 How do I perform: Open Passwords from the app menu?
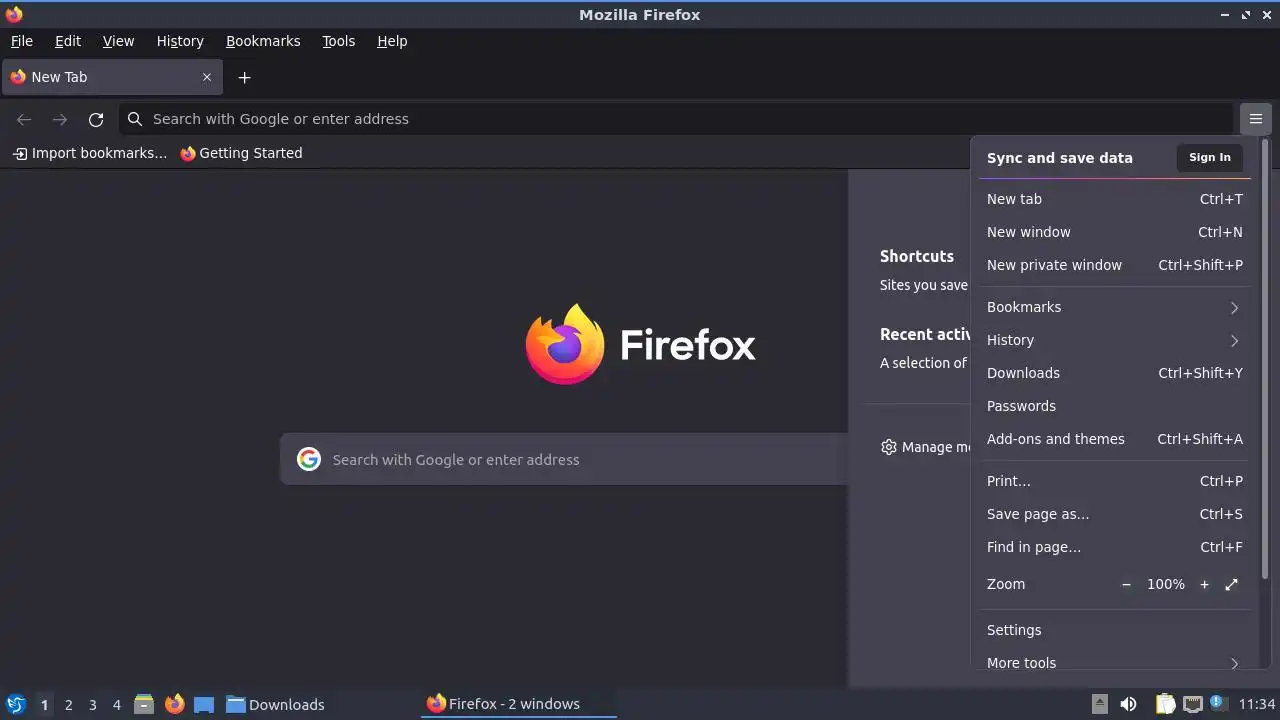tap(1113, 406)
